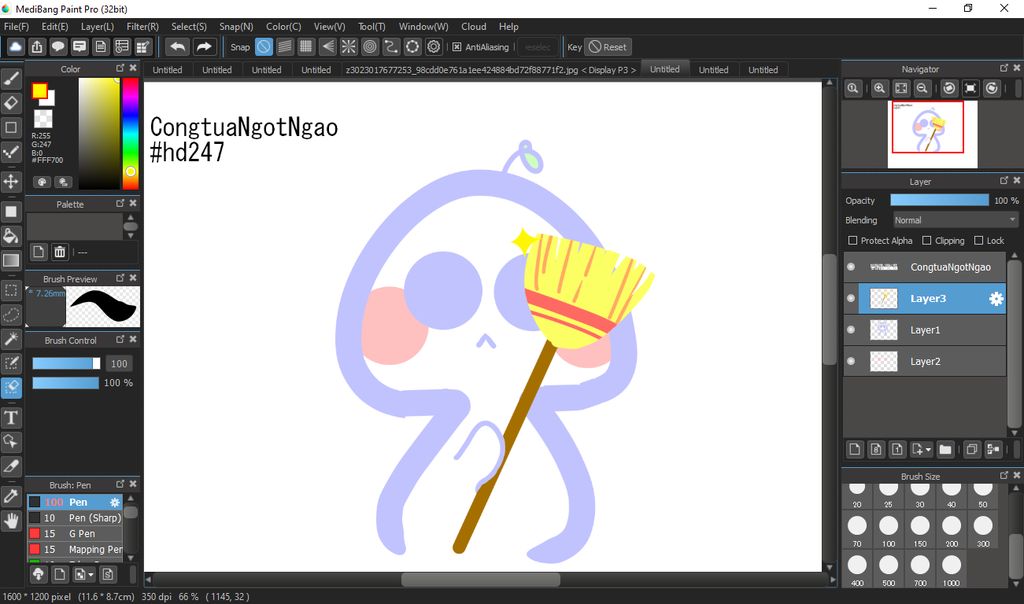Open brush add dropdown arrow
1024x604 pixels.
coord(91,575)
